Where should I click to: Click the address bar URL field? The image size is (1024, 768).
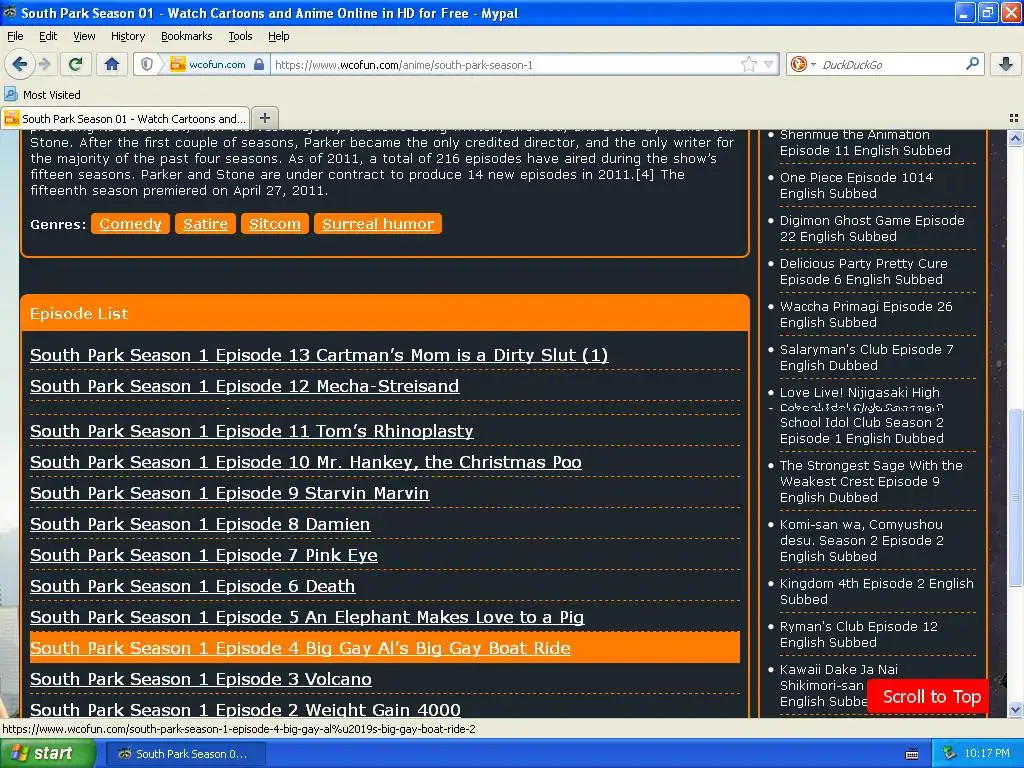tap(506, 64)
